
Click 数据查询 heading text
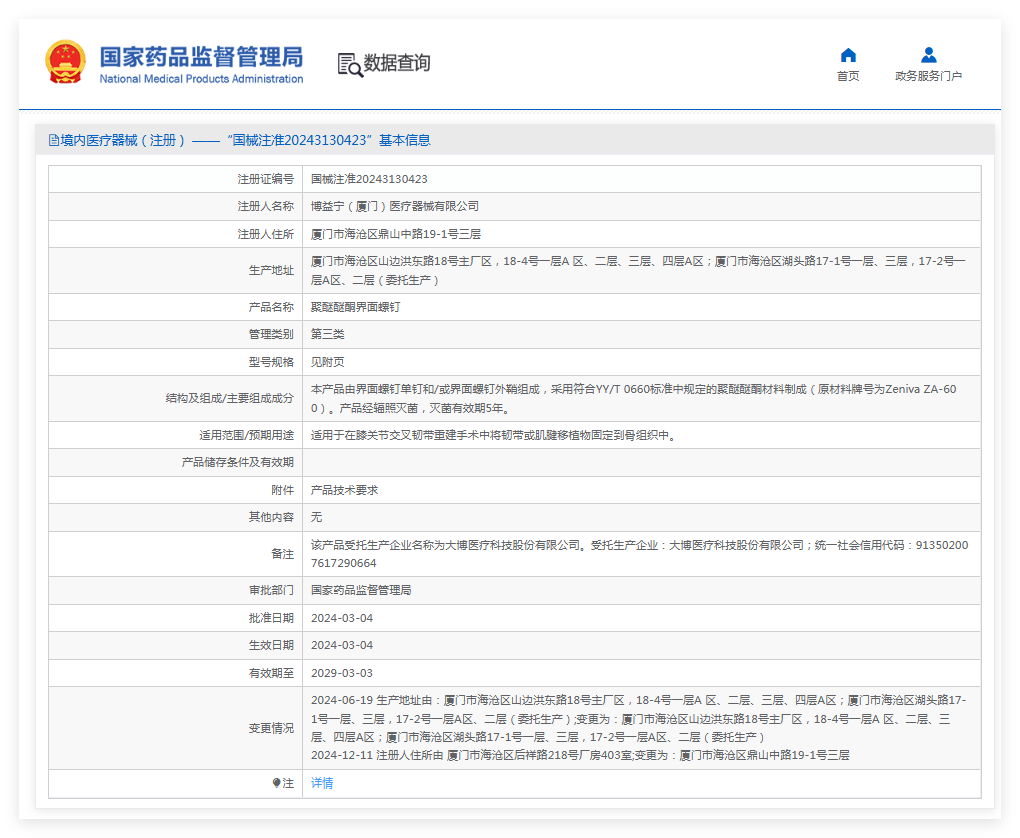click(397, 63)
